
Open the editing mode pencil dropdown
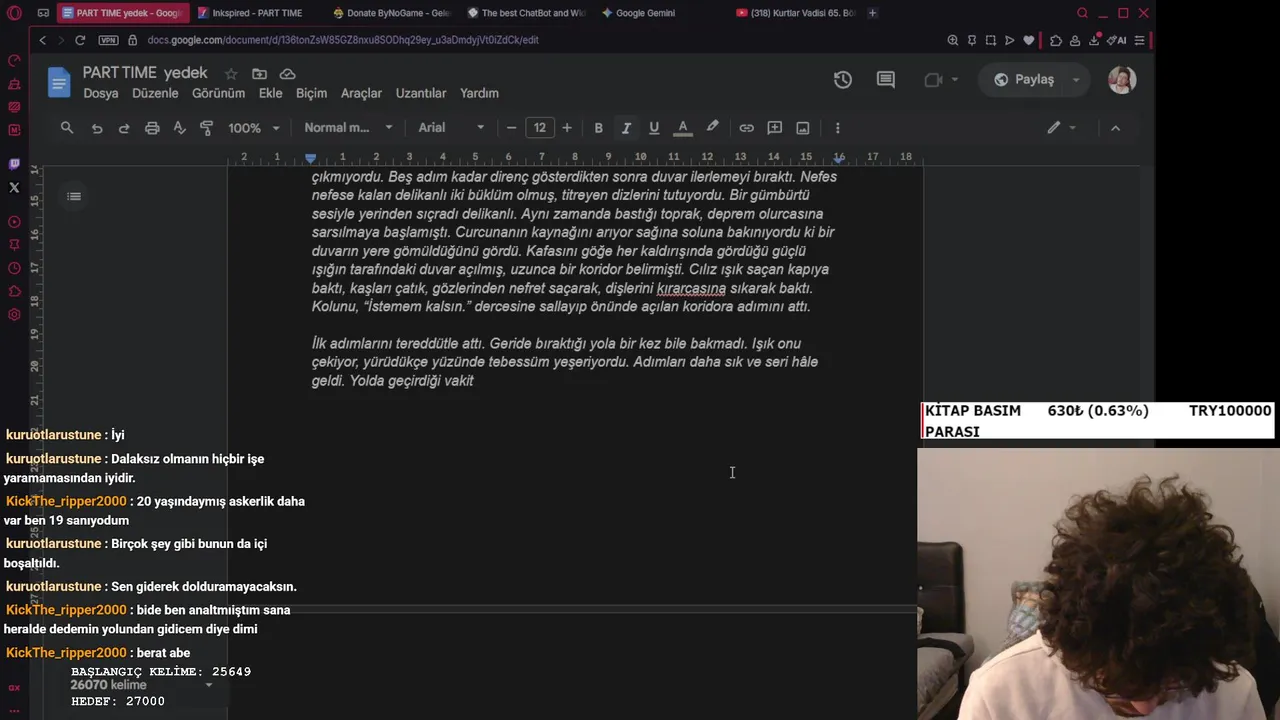pos(1061,128)
